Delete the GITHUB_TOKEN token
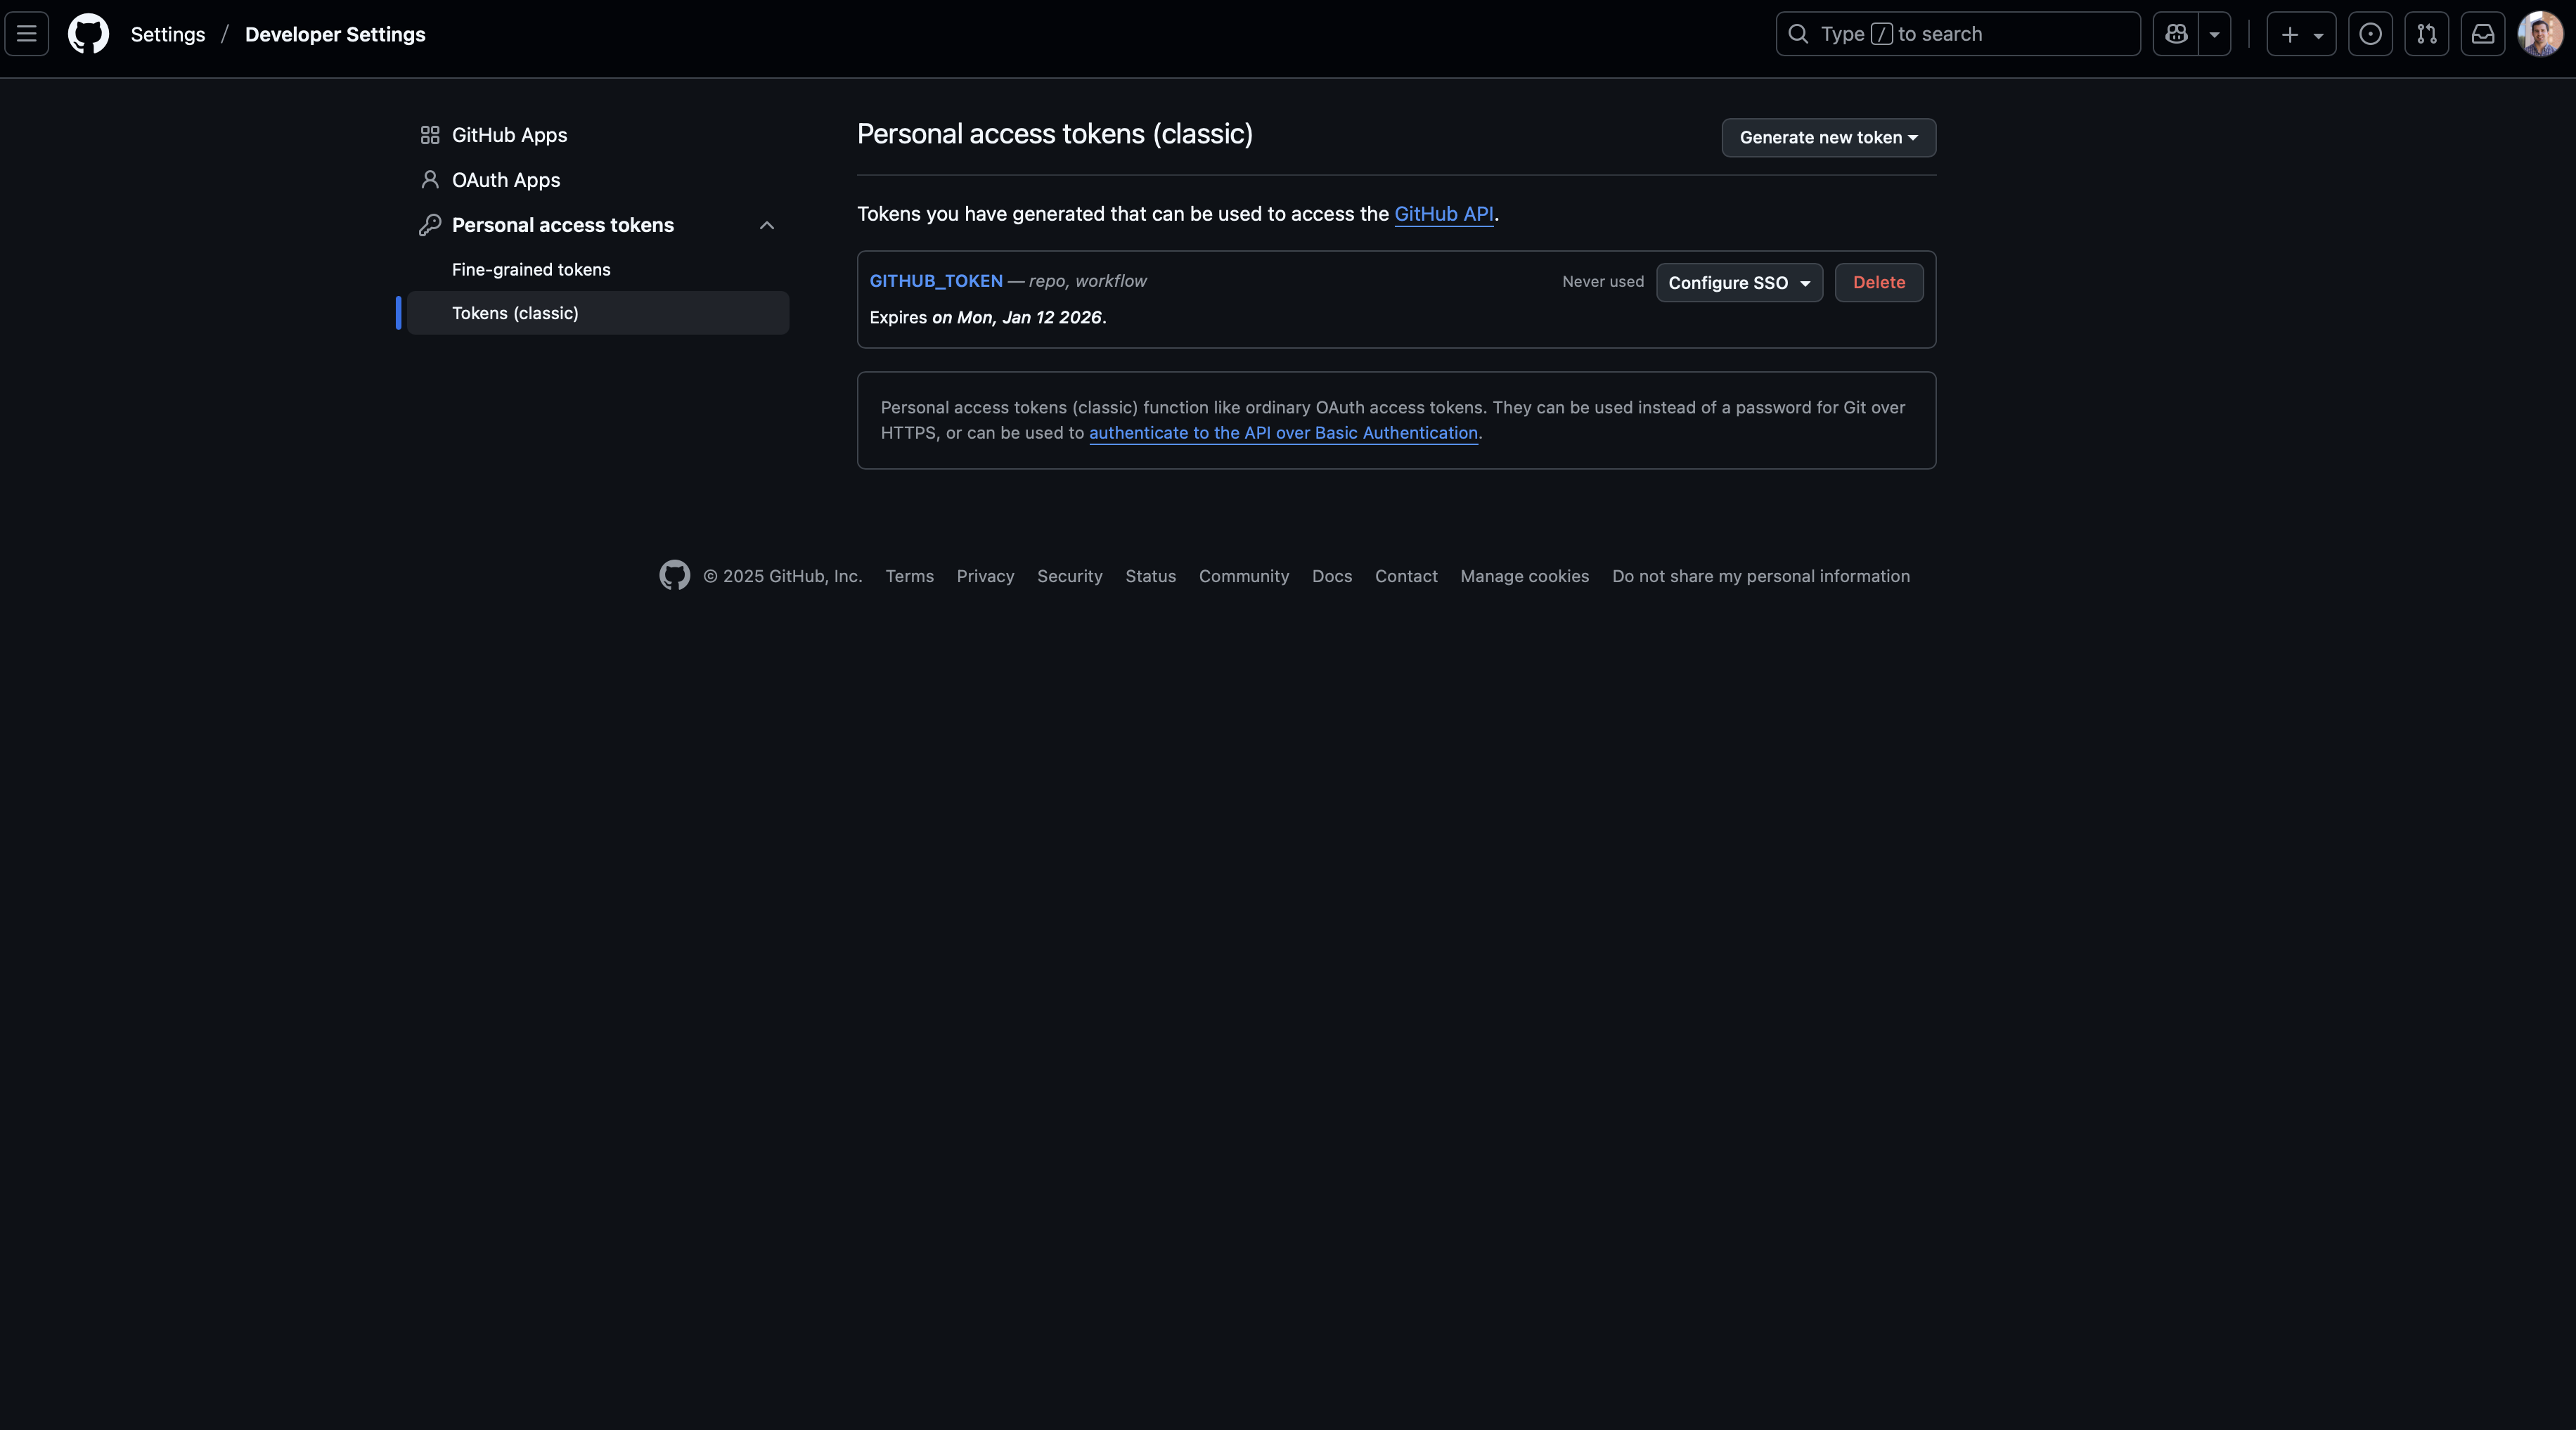Screen dimensions: 2576x1430 [1878, 283]
